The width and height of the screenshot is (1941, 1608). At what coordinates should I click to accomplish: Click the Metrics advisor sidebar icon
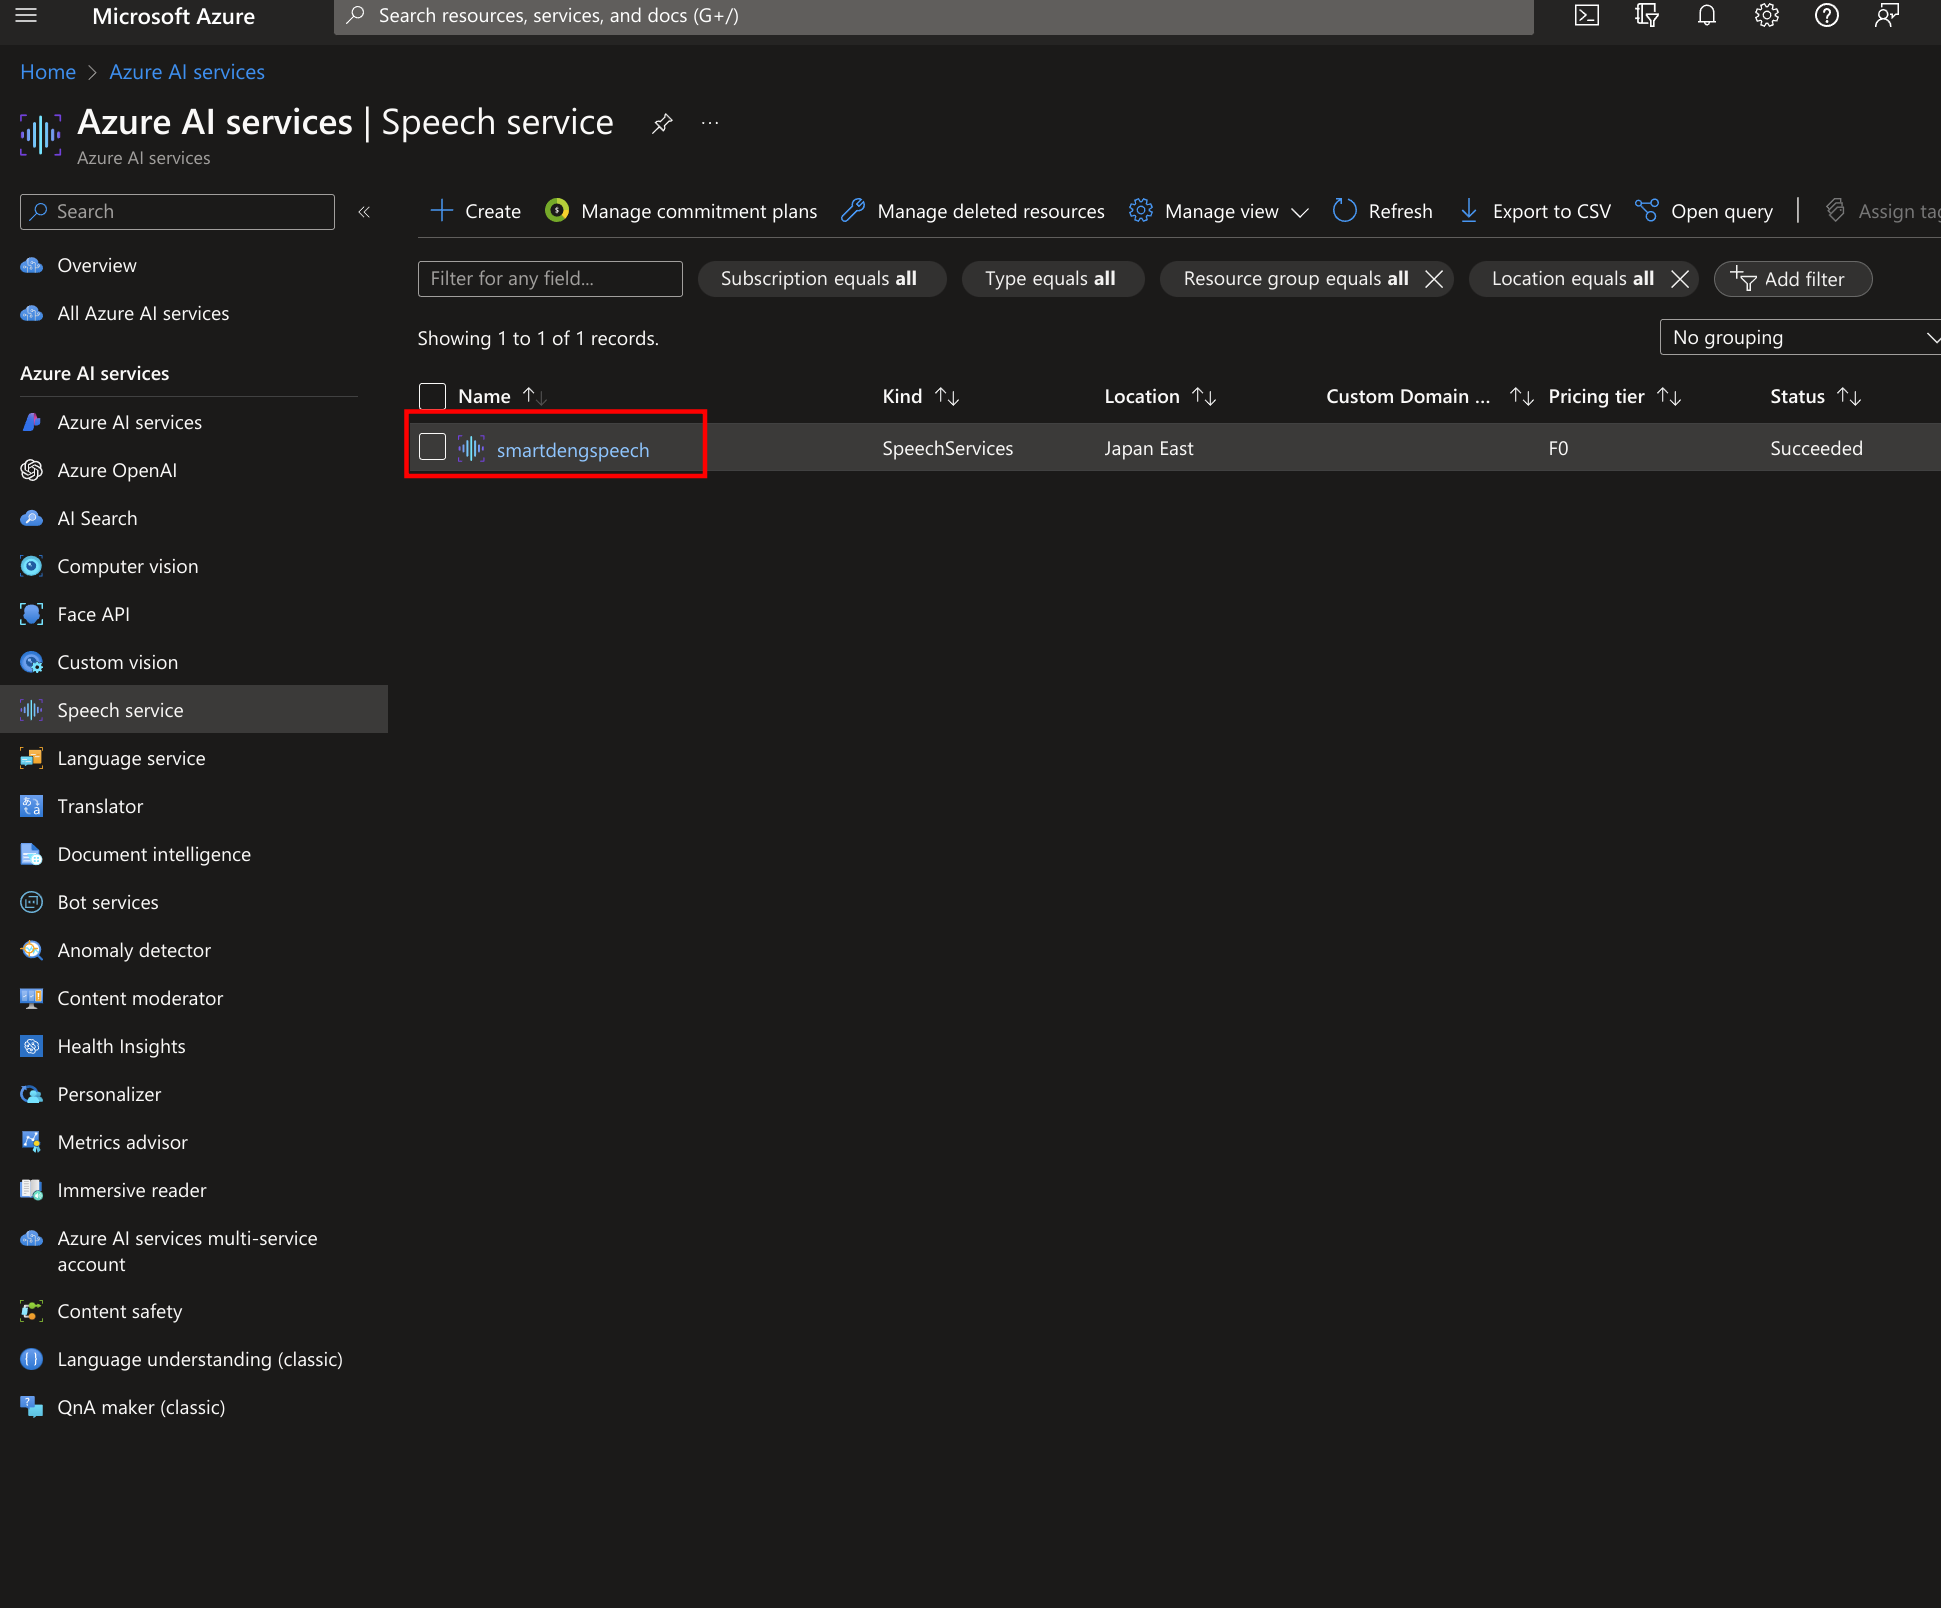pos(32,1142)
